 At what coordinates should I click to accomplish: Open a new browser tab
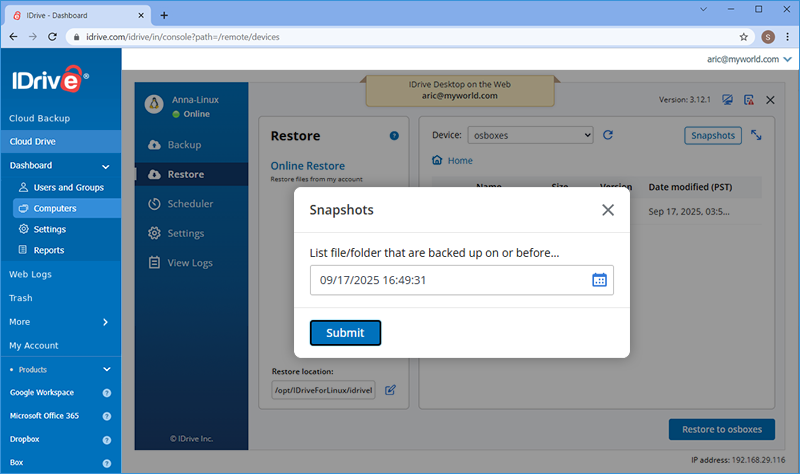tap(164, 15)
